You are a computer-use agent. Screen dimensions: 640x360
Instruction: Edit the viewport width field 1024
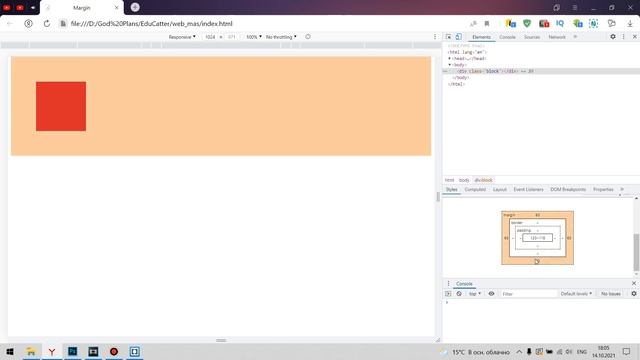(x=210, y=37)
